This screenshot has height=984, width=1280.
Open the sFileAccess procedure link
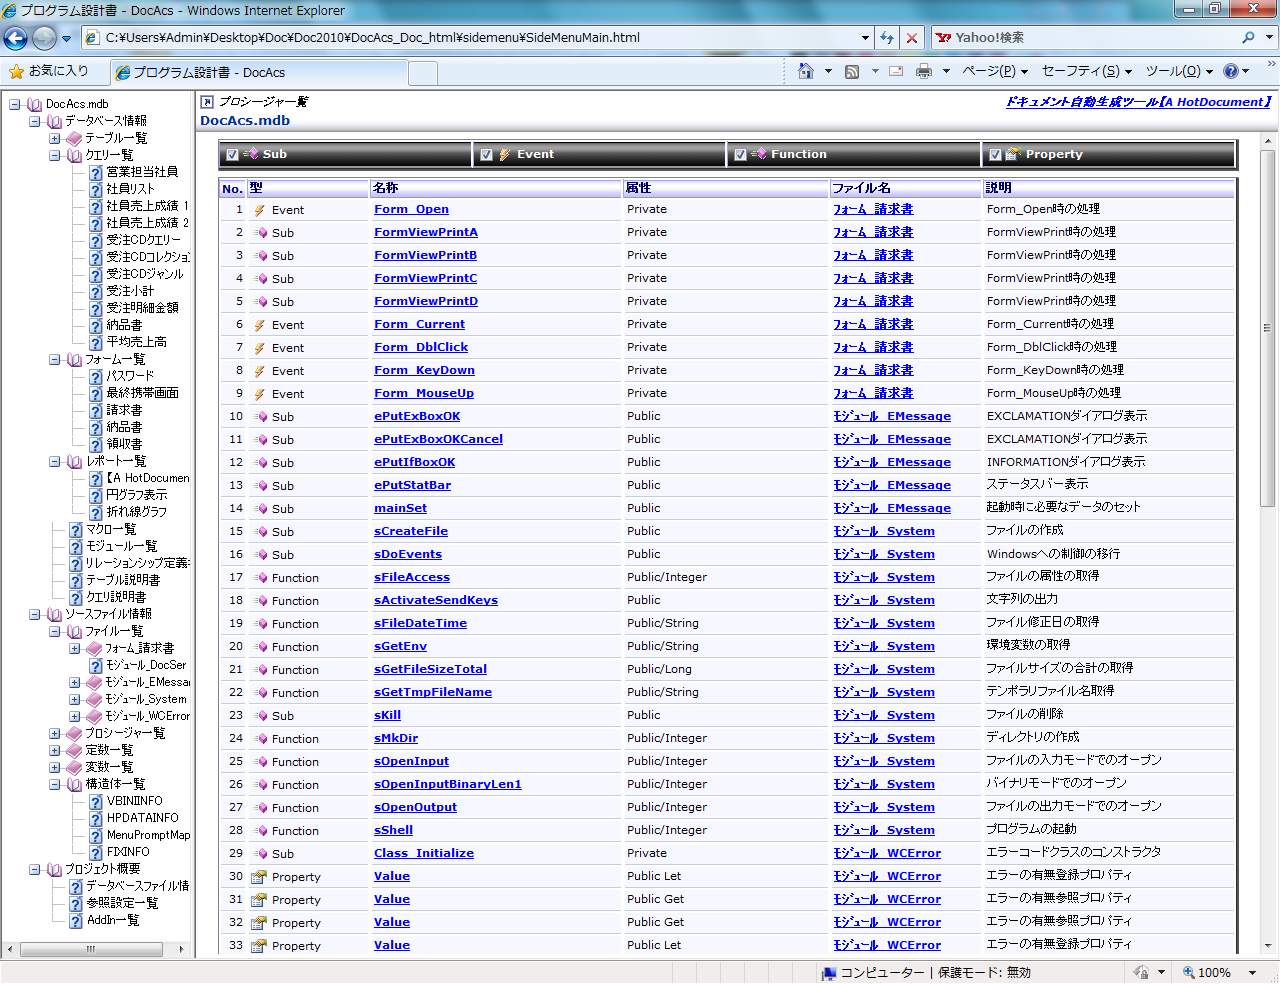[412, 578]
